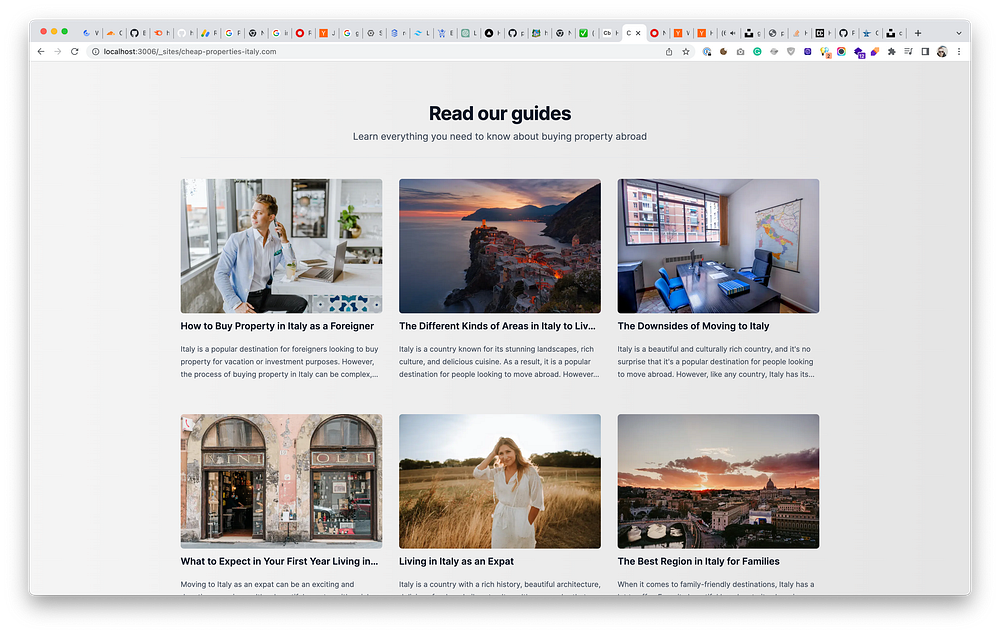Open the media controls playlist icon
Screen dimensions: 1000x634
(908, 52)
